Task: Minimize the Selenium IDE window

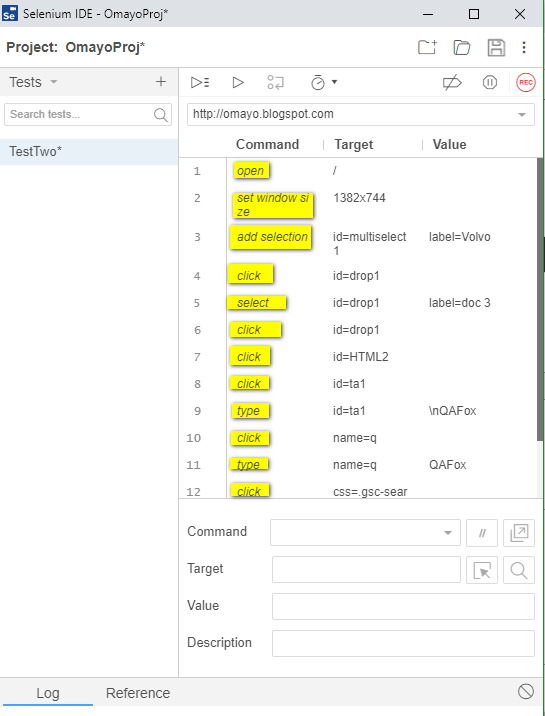Action: coord(428,14)
